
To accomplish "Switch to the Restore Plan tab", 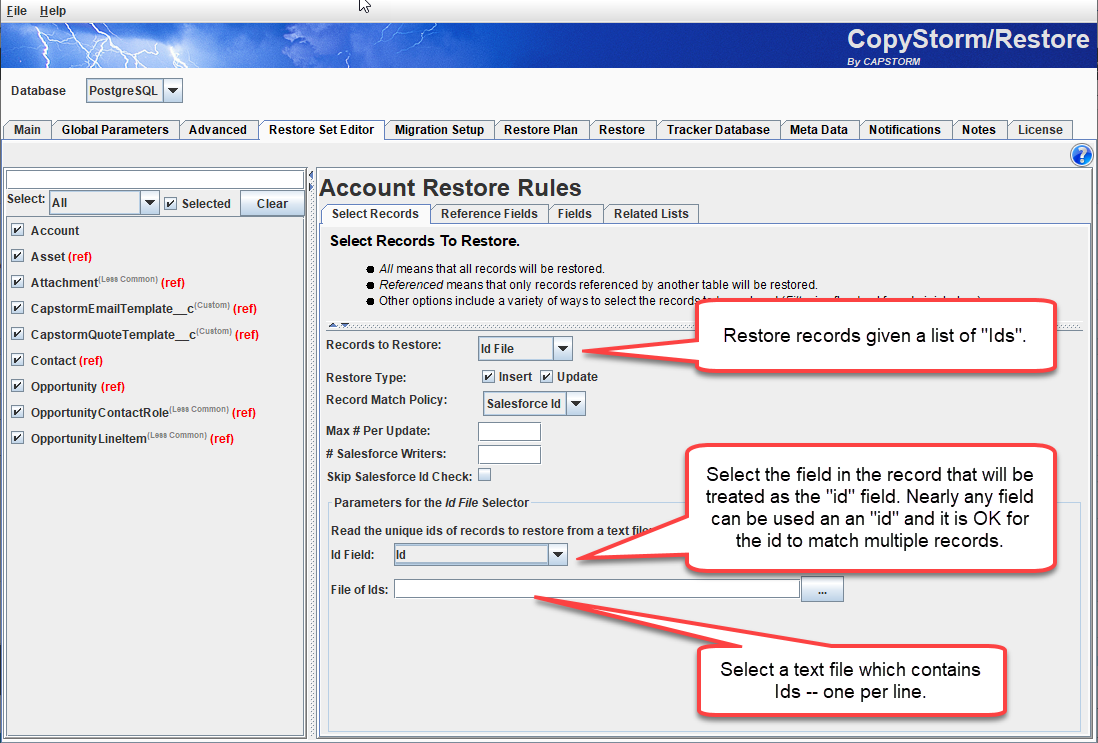I will click(541, 130).
